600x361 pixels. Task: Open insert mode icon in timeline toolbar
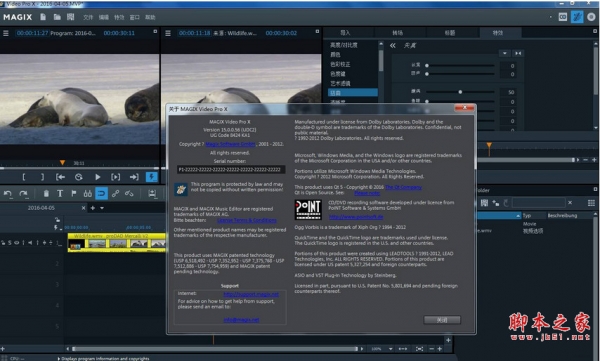coord(152,194)
